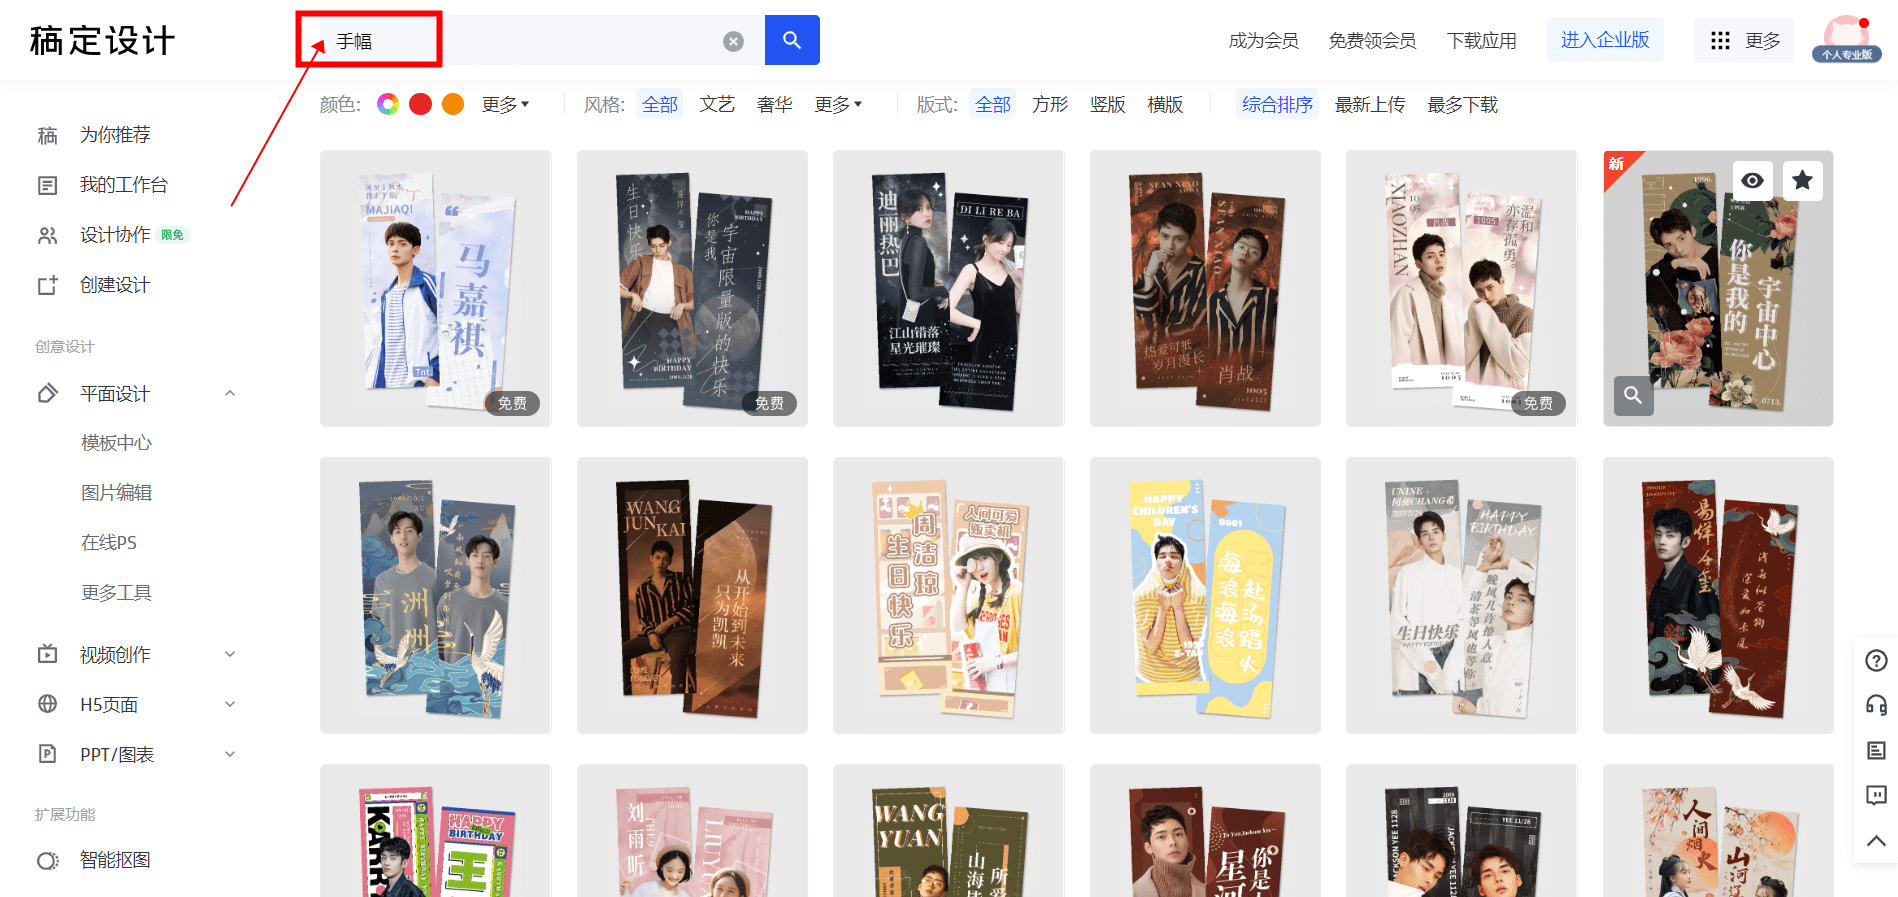Open the 马嘉祺 banner template
The width and height of the screenshot is (1898, 897).
(435, 289)
